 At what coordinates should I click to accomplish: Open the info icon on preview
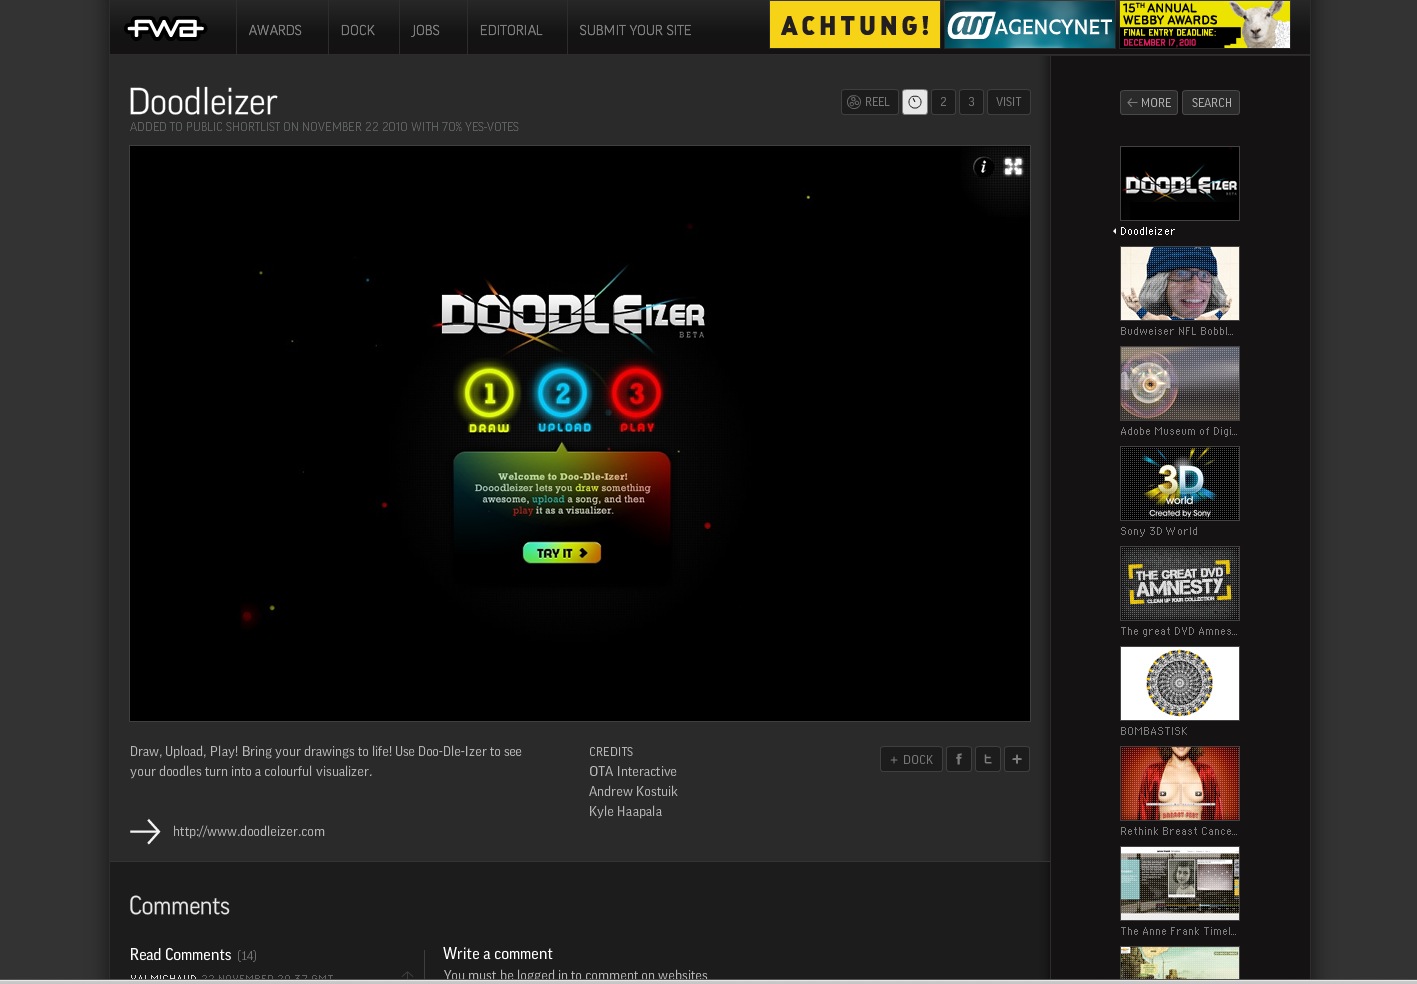pyautogui.click(x=983, y=167)
